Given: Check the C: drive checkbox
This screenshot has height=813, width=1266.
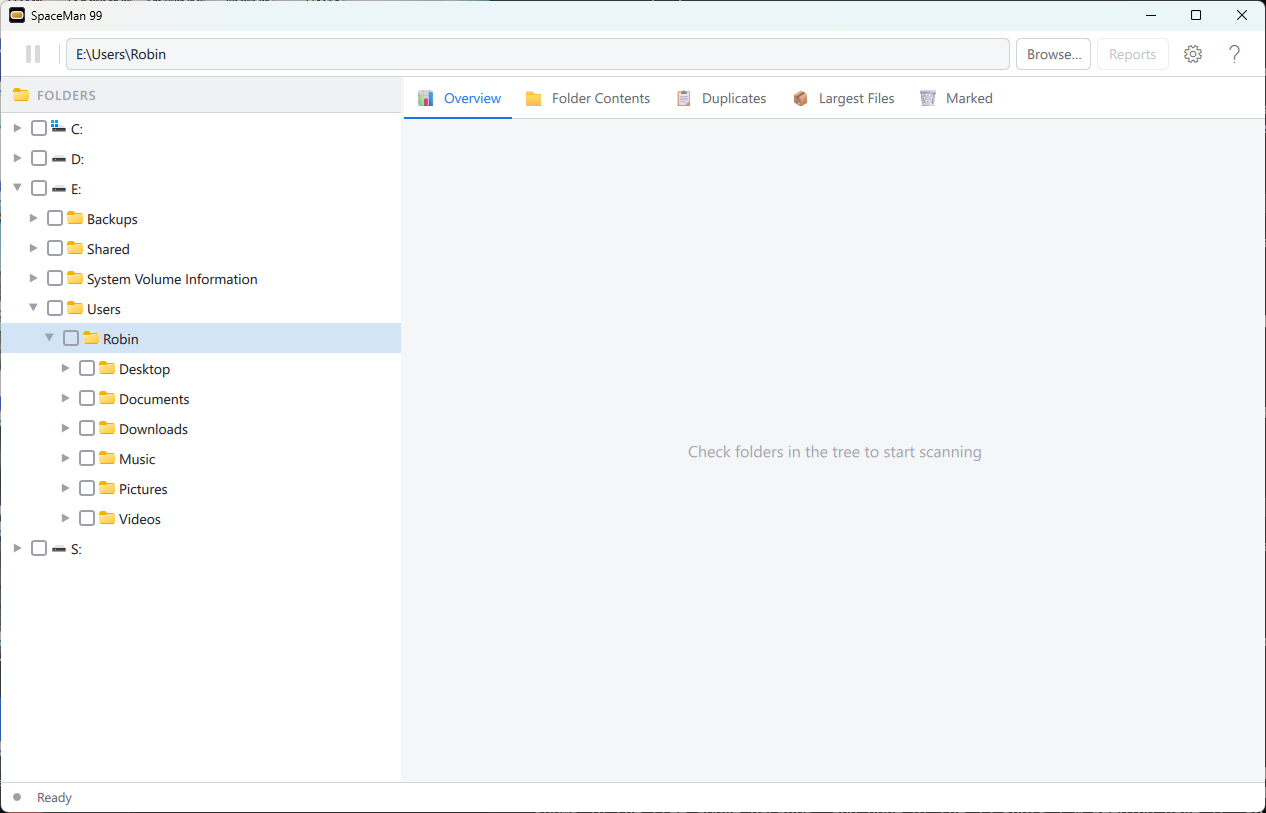Looking at the screenshot, I should (39, 128).
